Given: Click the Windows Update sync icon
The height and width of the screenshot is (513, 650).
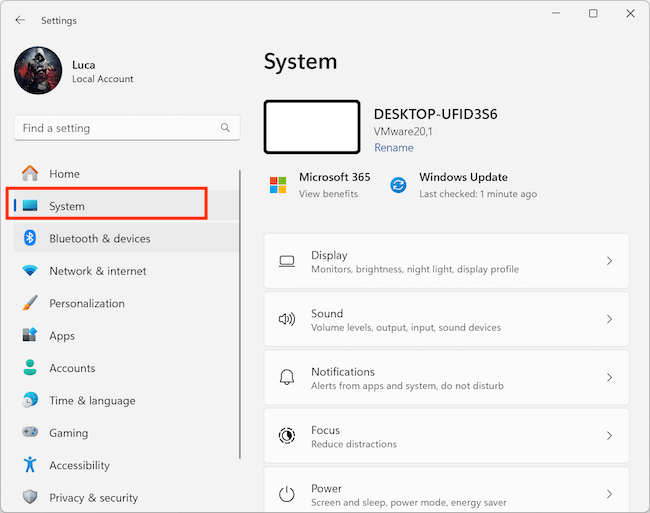Looking at the screenshot, I should (398, 185).
